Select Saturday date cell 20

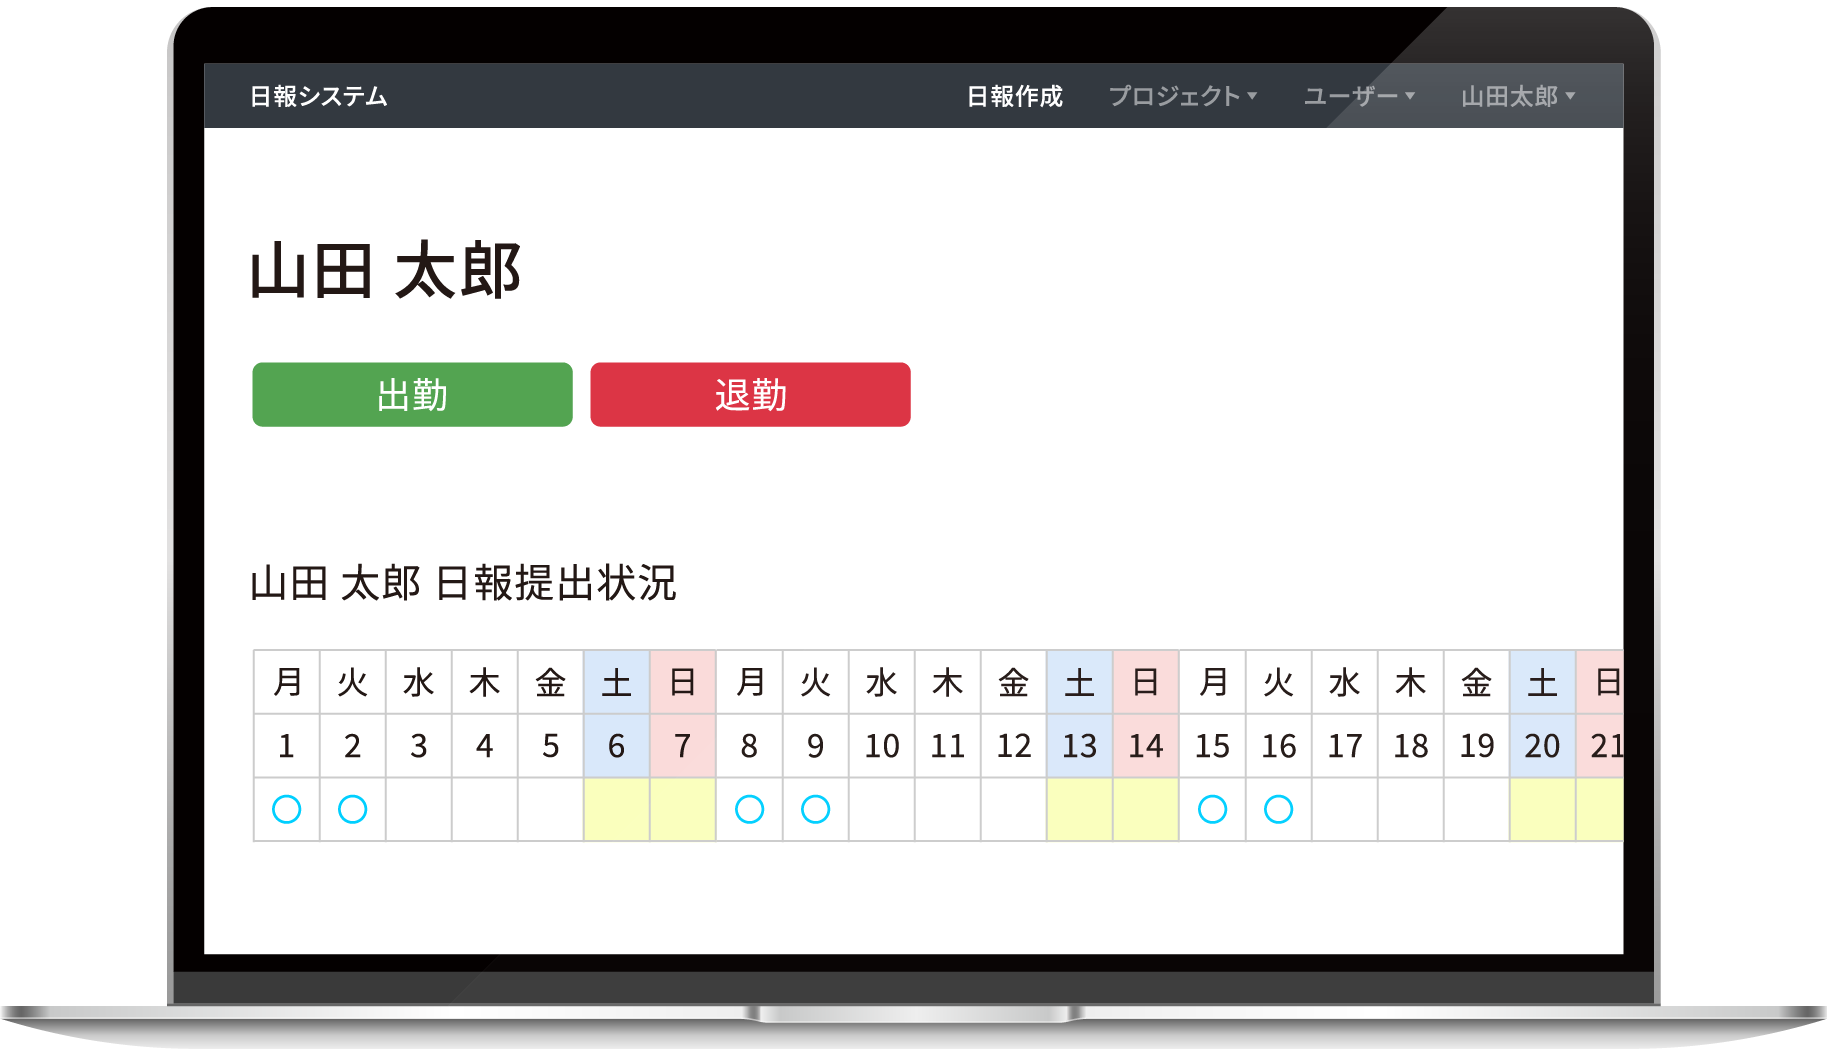click(1543, 746)
